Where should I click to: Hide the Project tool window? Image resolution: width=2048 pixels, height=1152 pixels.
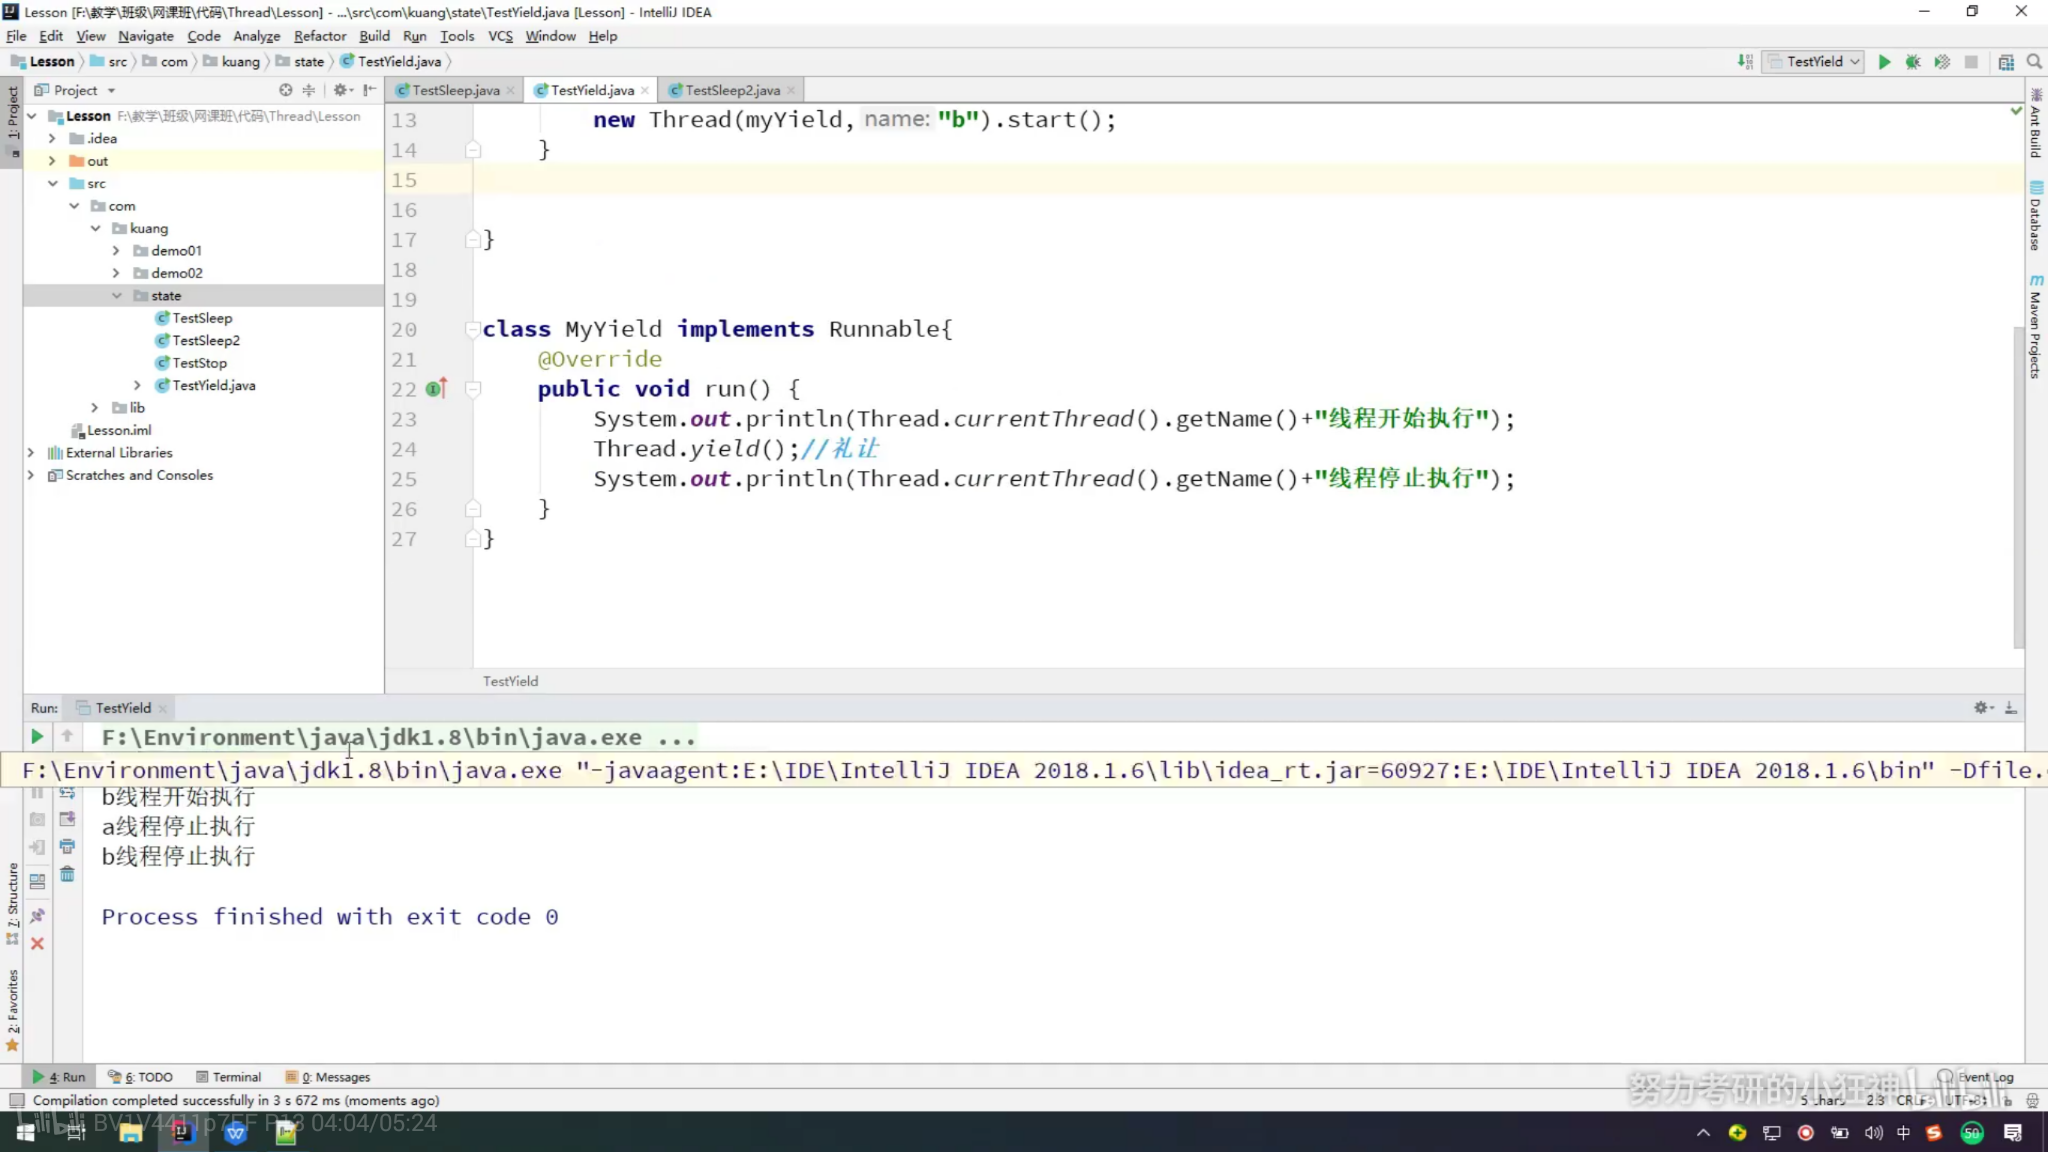[370, 90]
